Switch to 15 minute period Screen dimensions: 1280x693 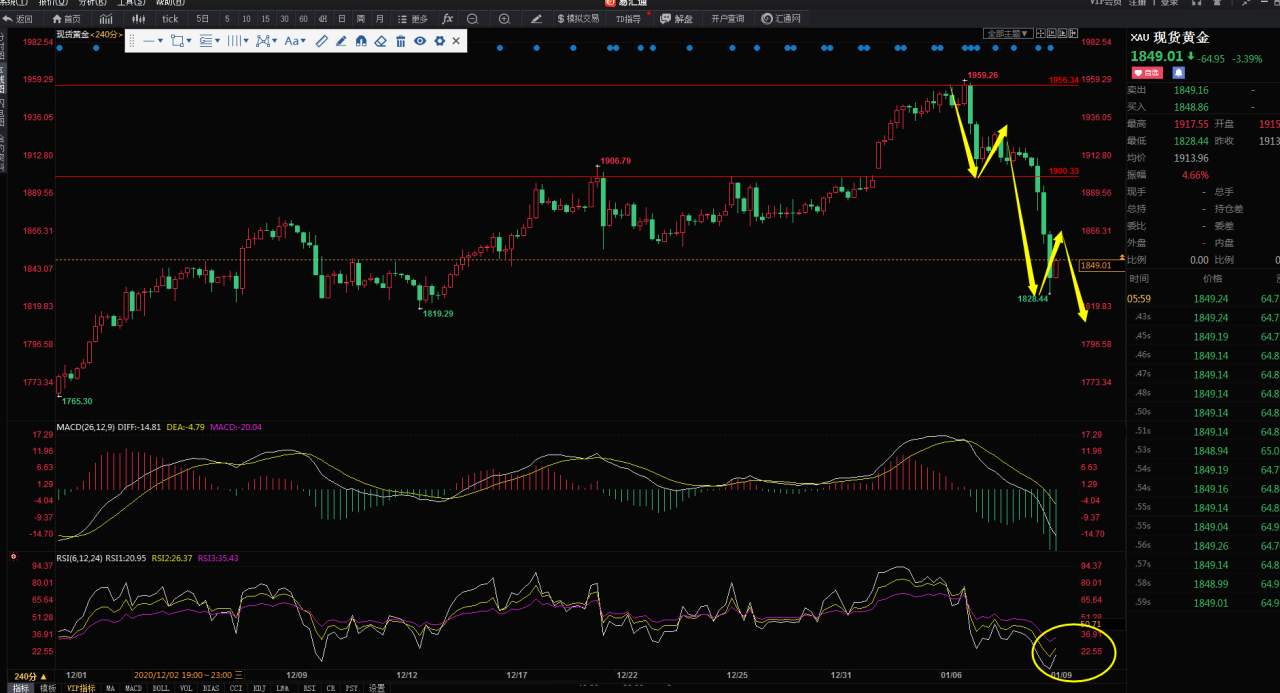coord(265,19)
